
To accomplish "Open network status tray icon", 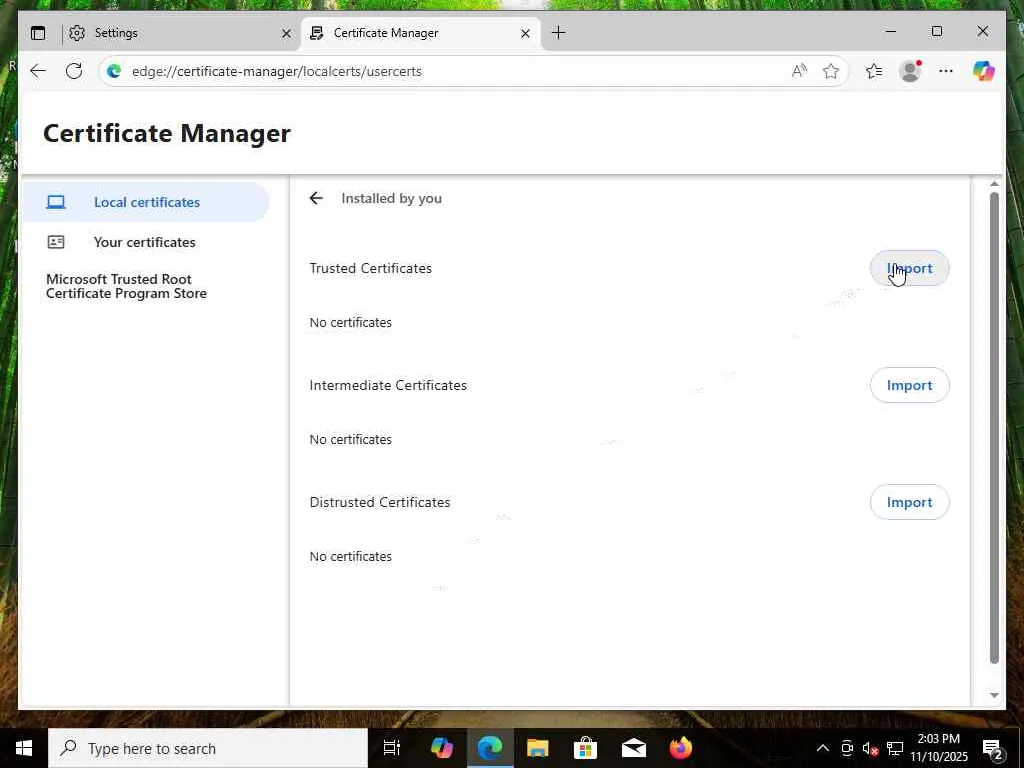I will pyautogui.click(x=895, y=748).
